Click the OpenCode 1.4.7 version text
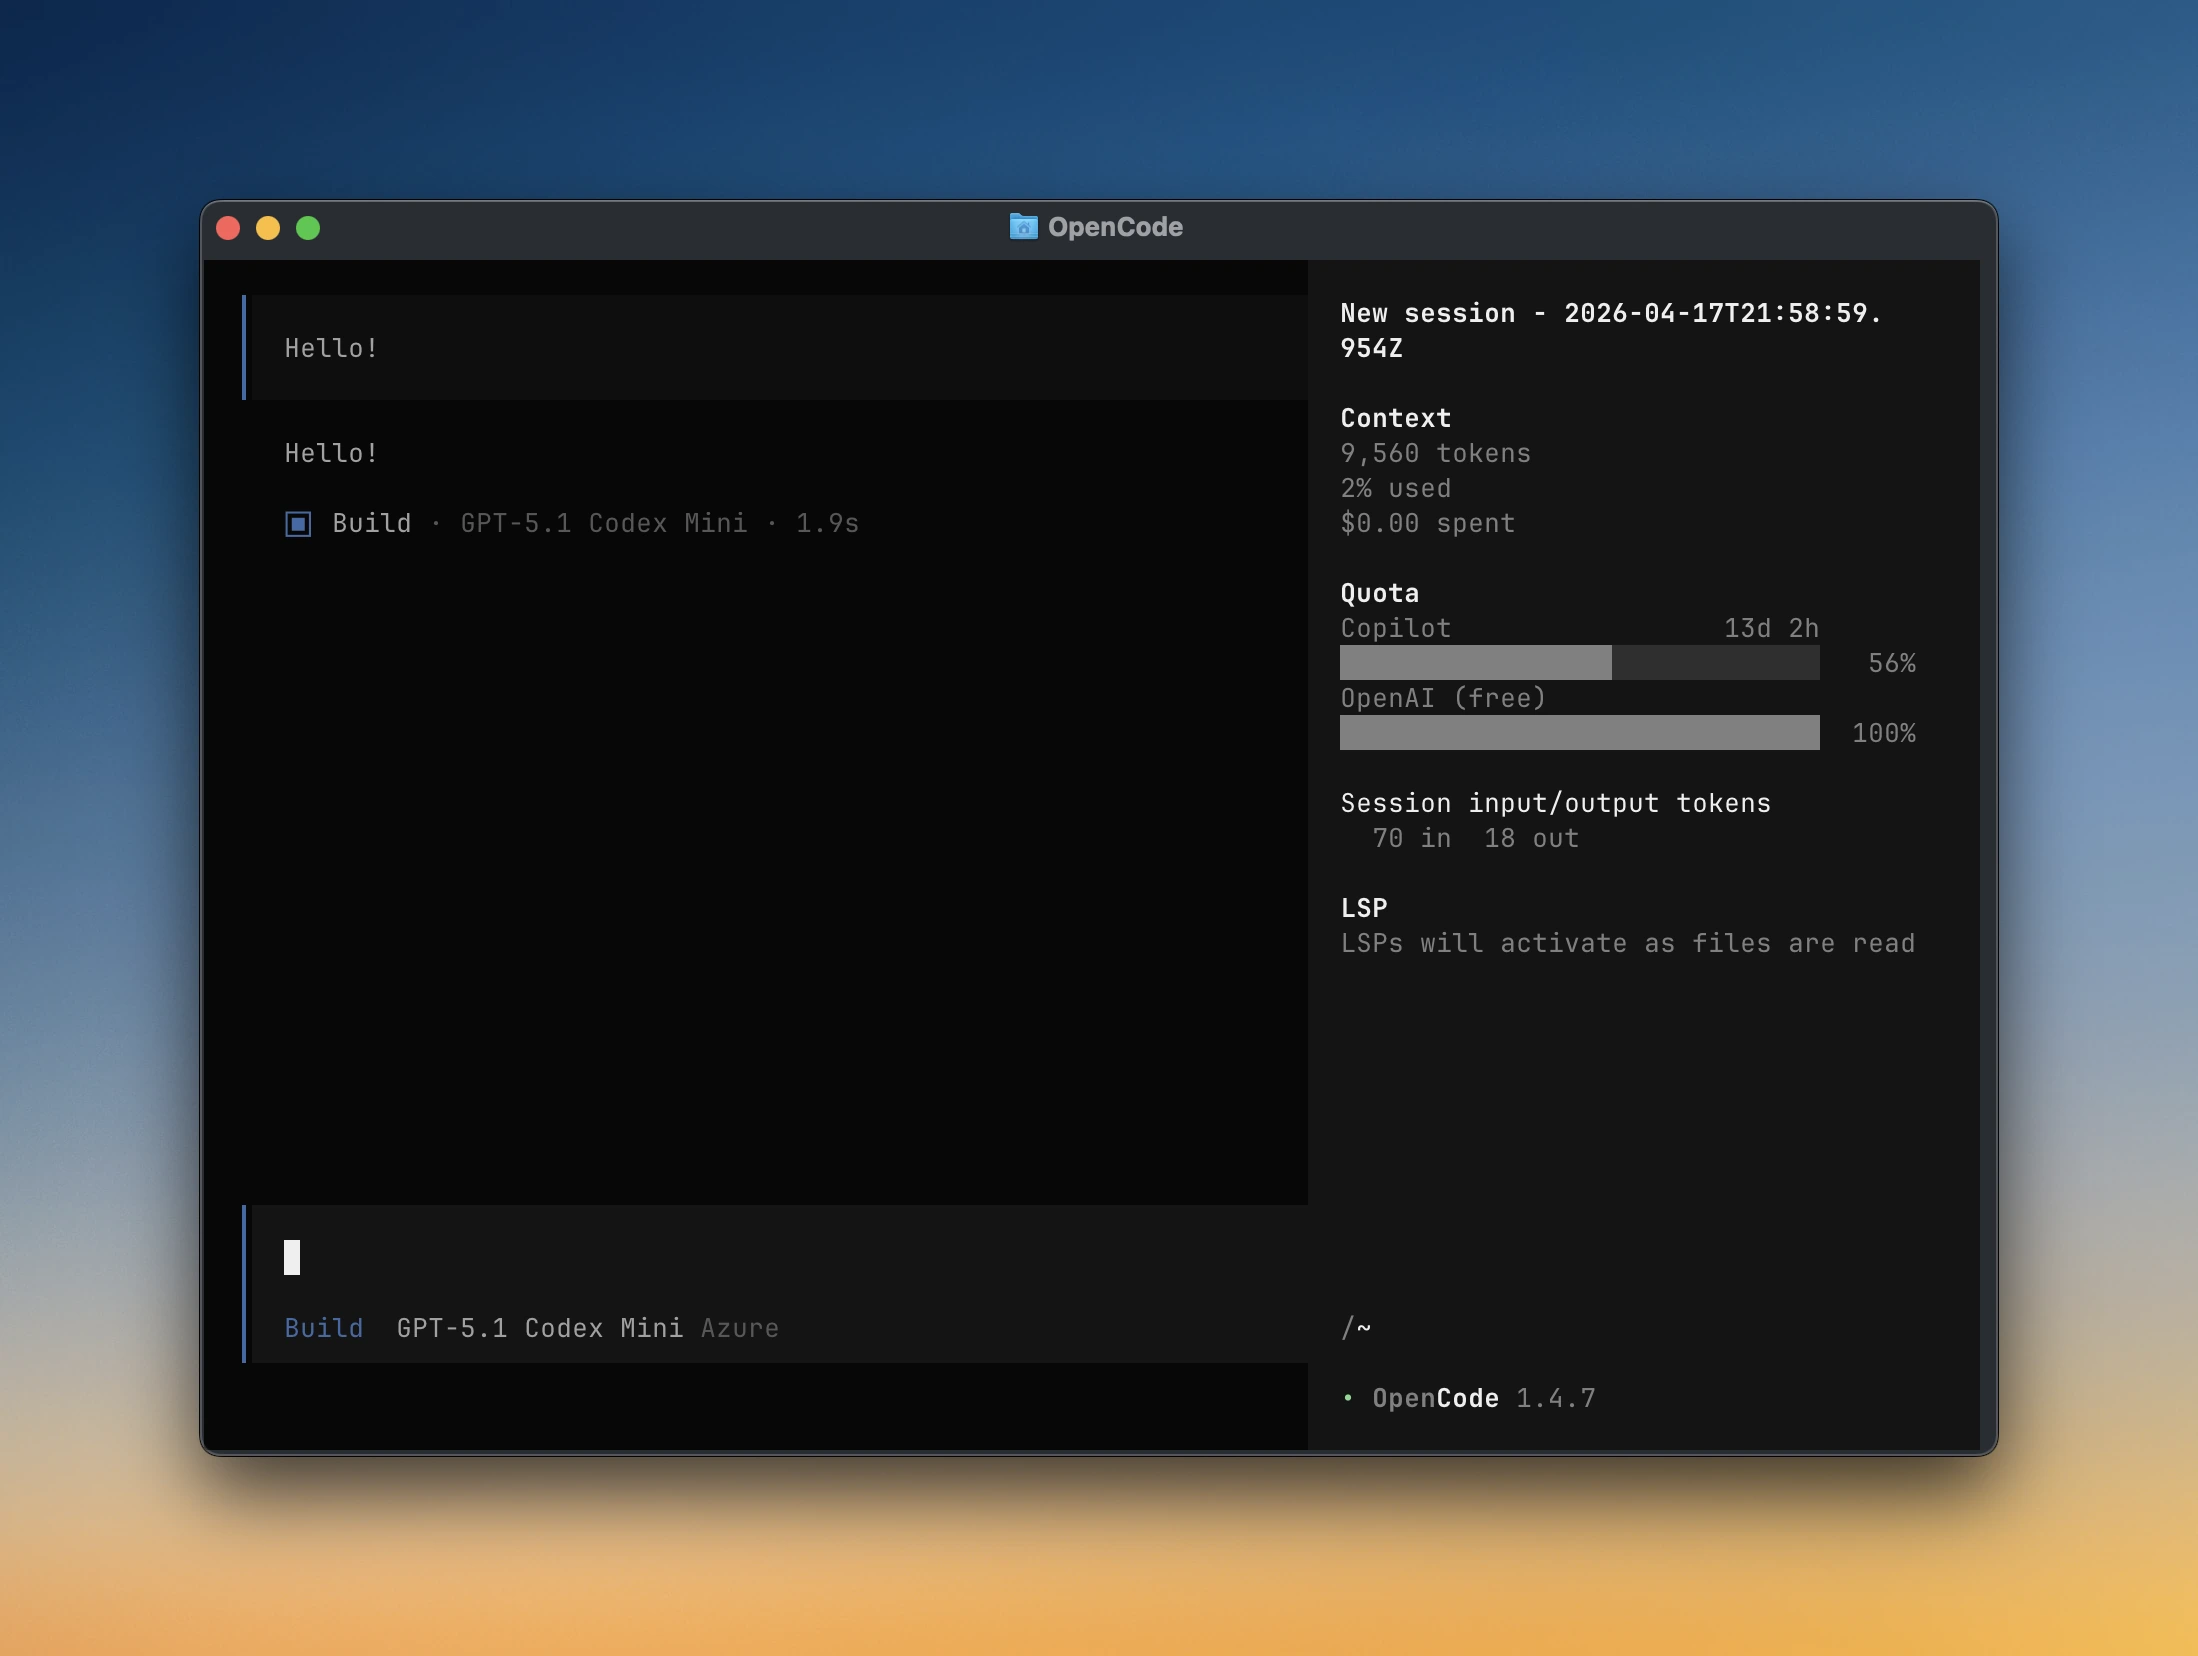This screenshot has height=1656, width=2198. coord(1483,1399)
